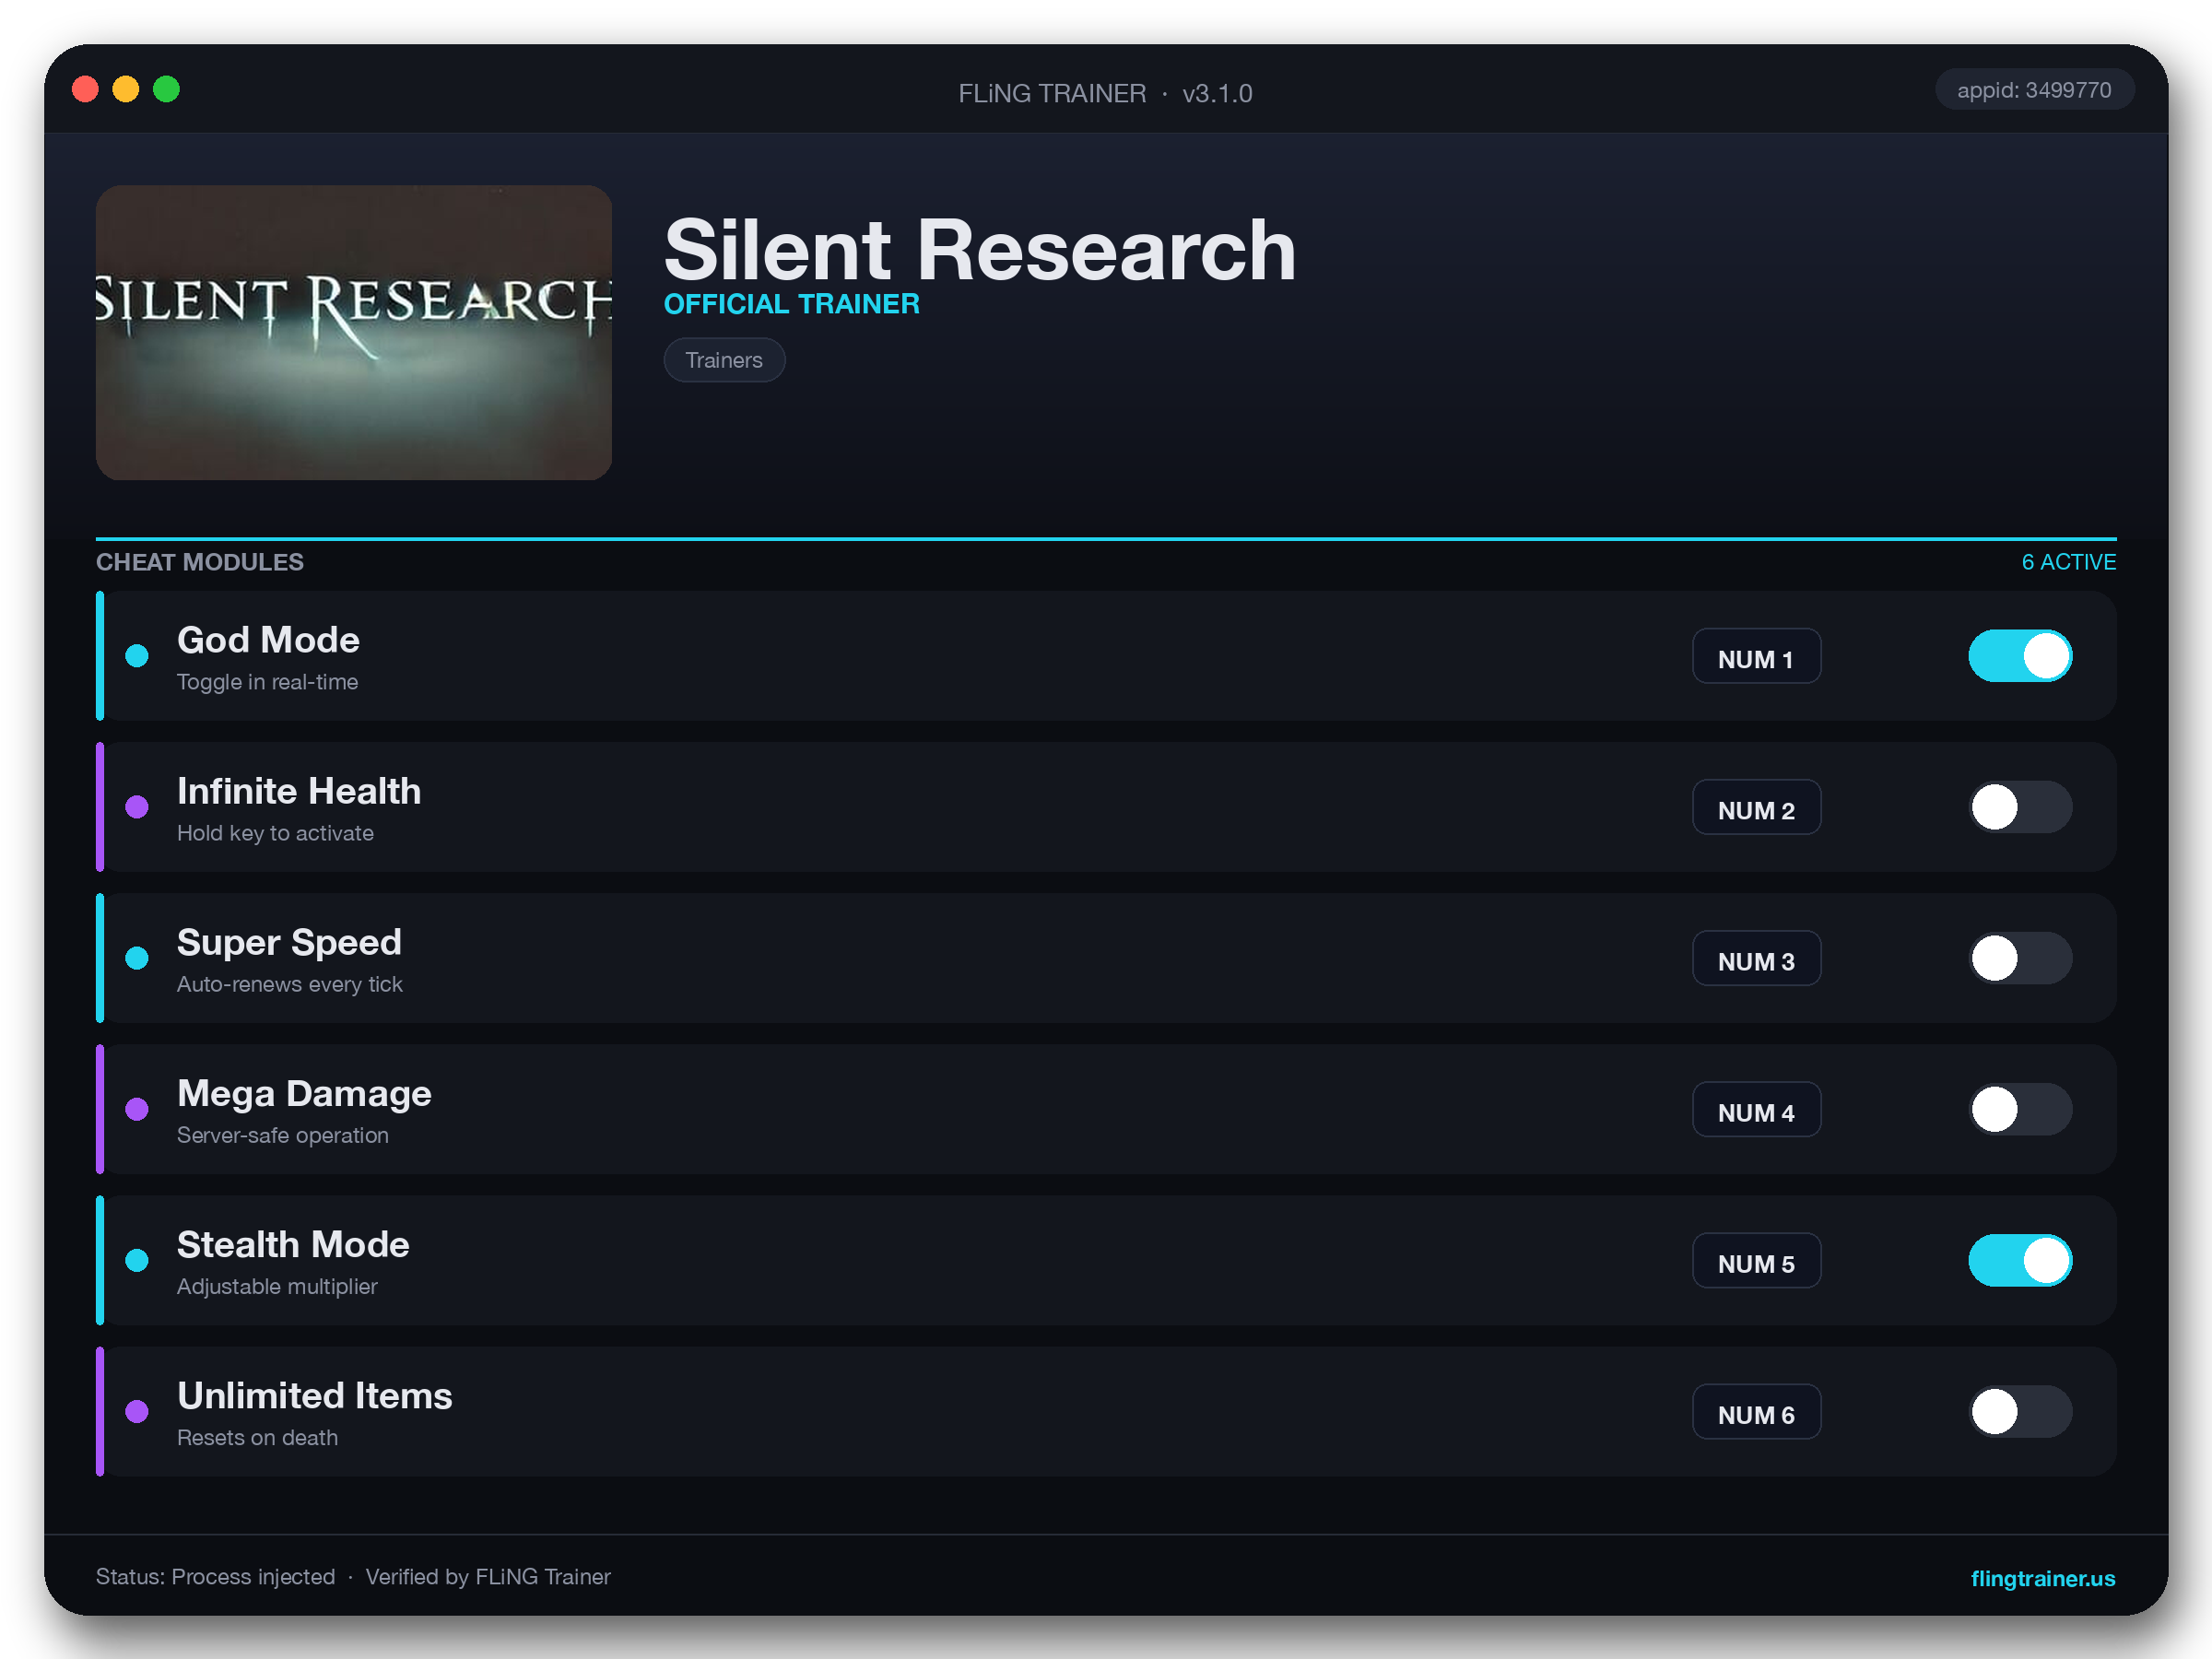
Task: Click the Infinite Health title text
Action: point(299,791)
